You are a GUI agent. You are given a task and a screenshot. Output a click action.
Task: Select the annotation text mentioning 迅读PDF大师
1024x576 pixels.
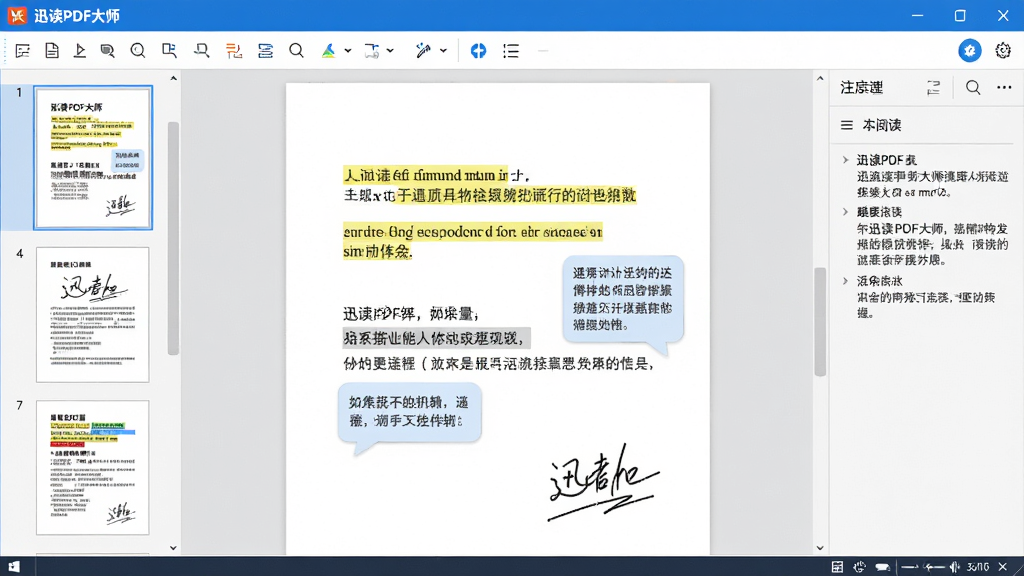[933, 244]
